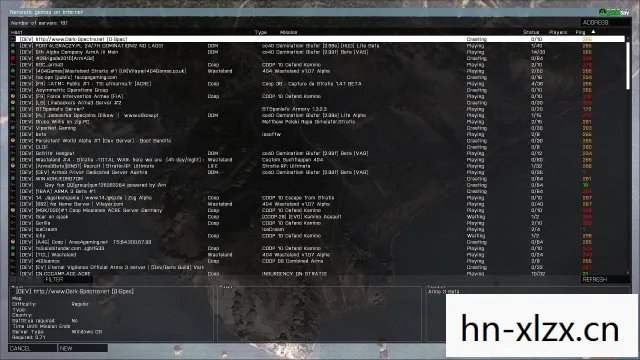The image size is (640, 360).
Task: Click lock icon of Bruce Willis server row
Action: coord(13,122)
